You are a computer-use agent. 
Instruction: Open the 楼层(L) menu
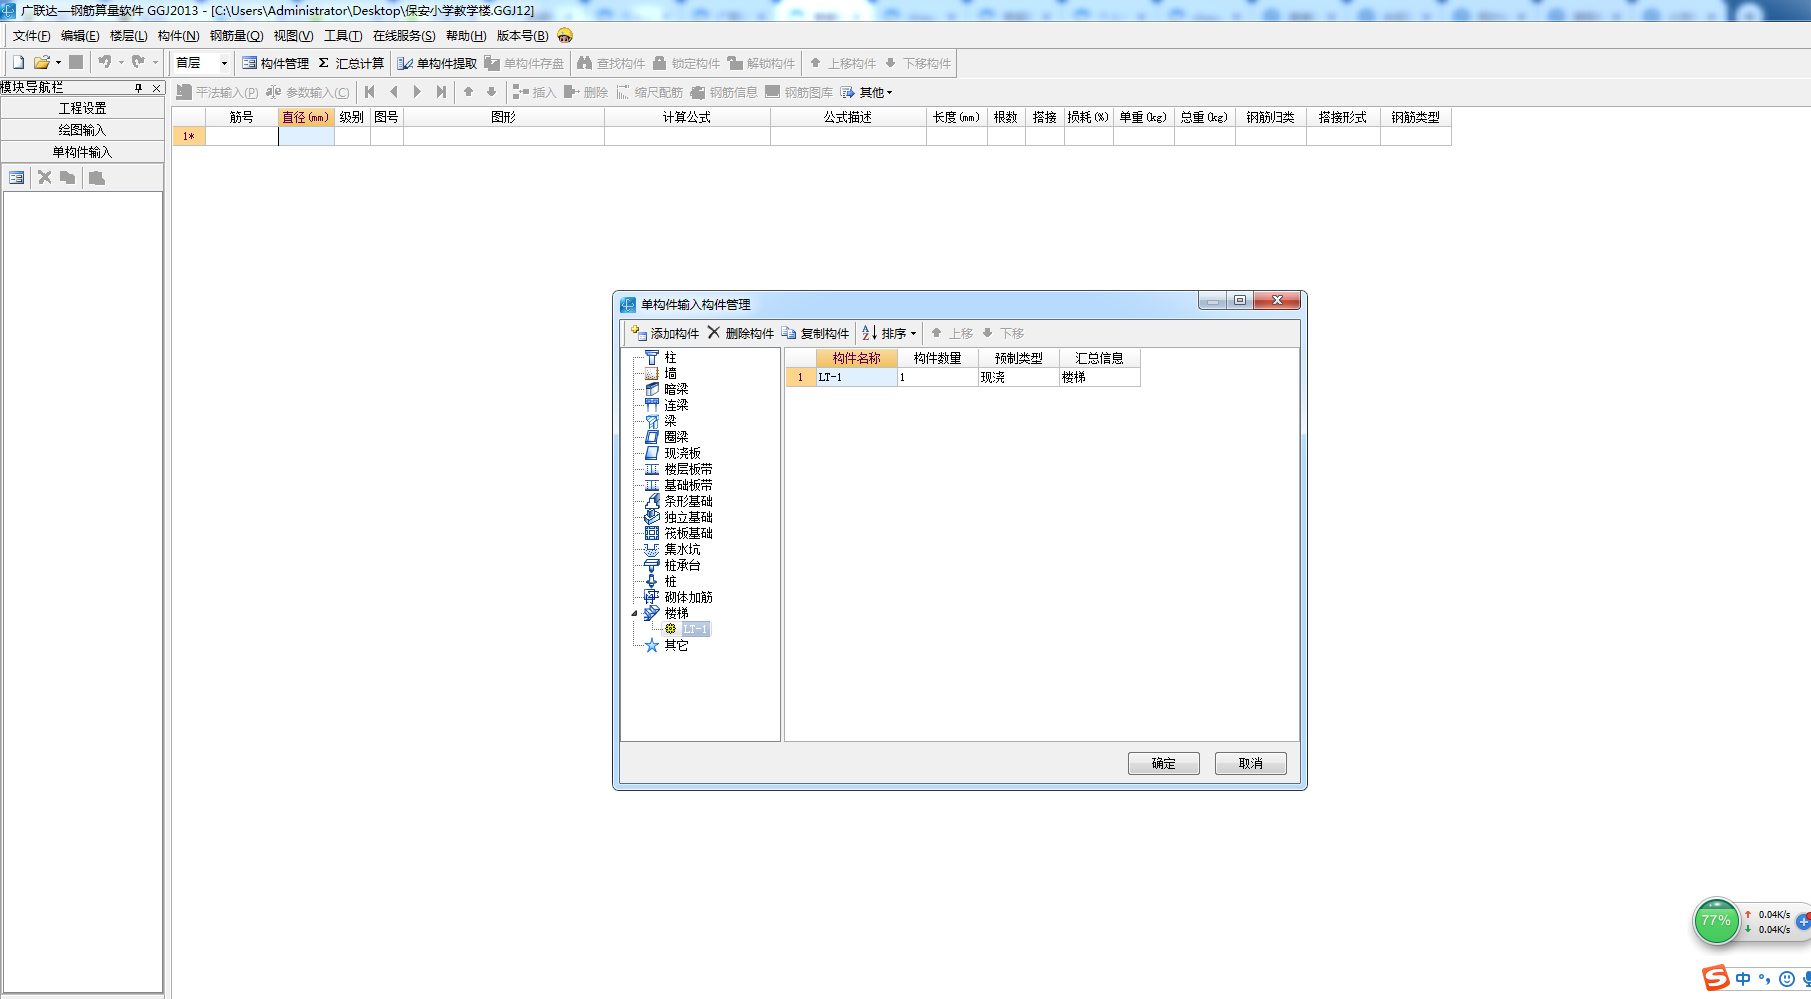click(129, 36)
